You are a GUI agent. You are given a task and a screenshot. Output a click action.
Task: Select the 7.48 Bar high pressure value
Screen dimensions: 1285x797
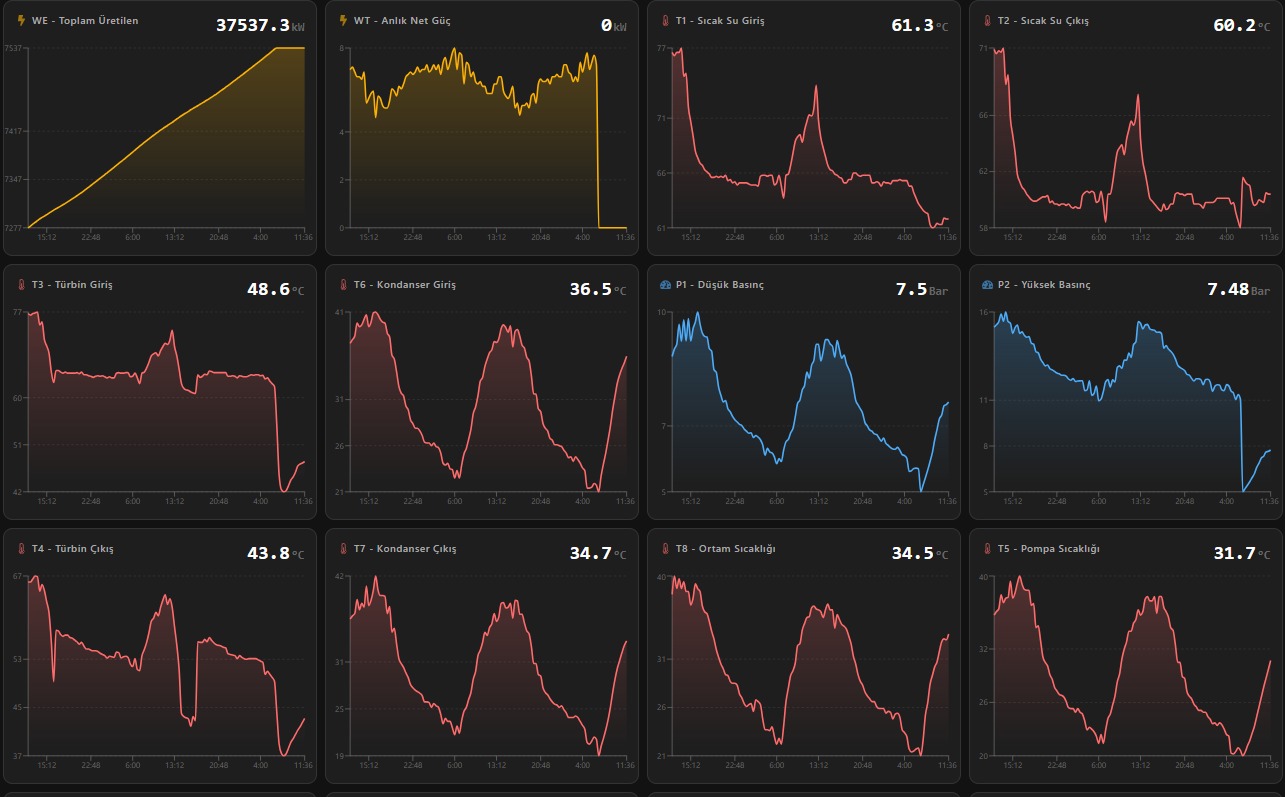[x=1239, y=289]
